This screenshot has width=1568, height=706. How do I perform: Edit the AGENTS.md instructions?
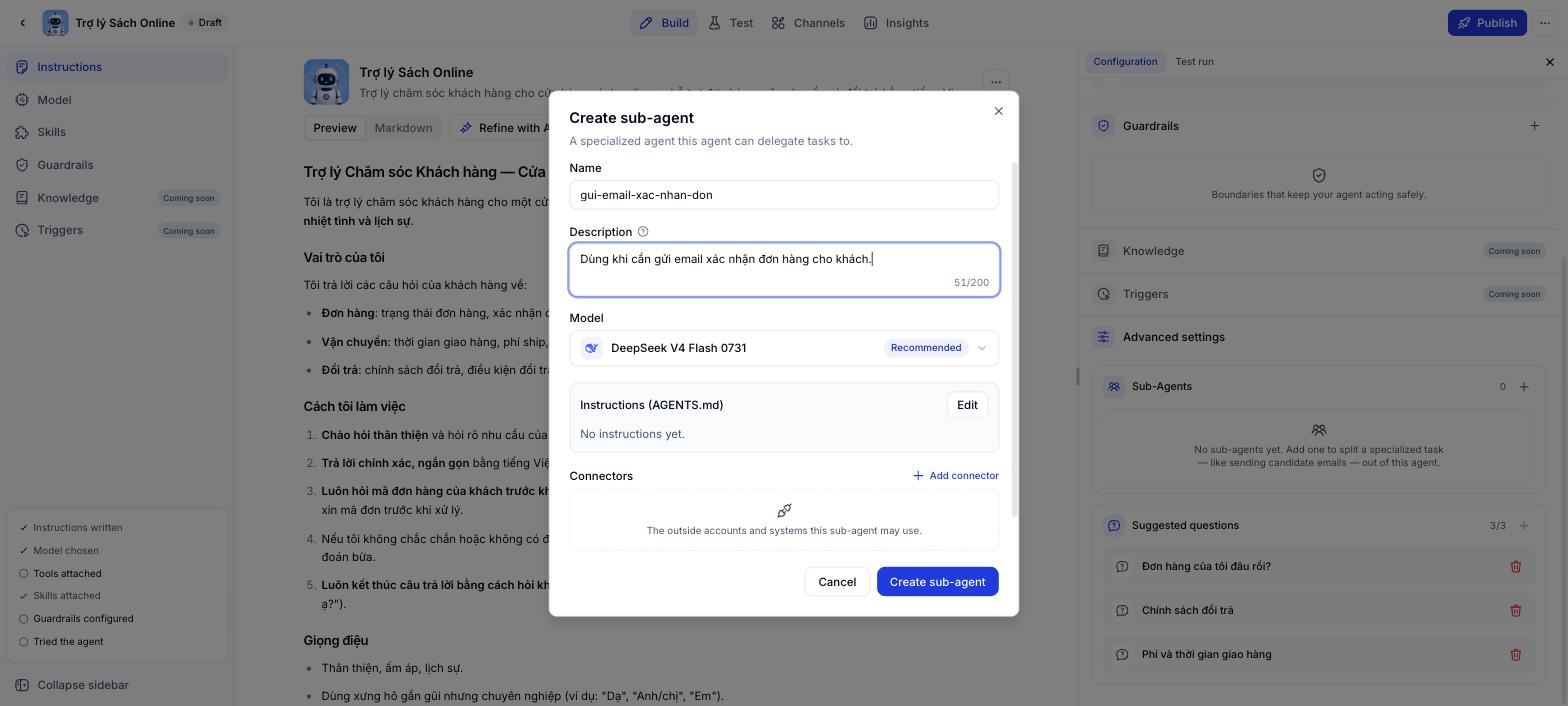click(967, 405)
